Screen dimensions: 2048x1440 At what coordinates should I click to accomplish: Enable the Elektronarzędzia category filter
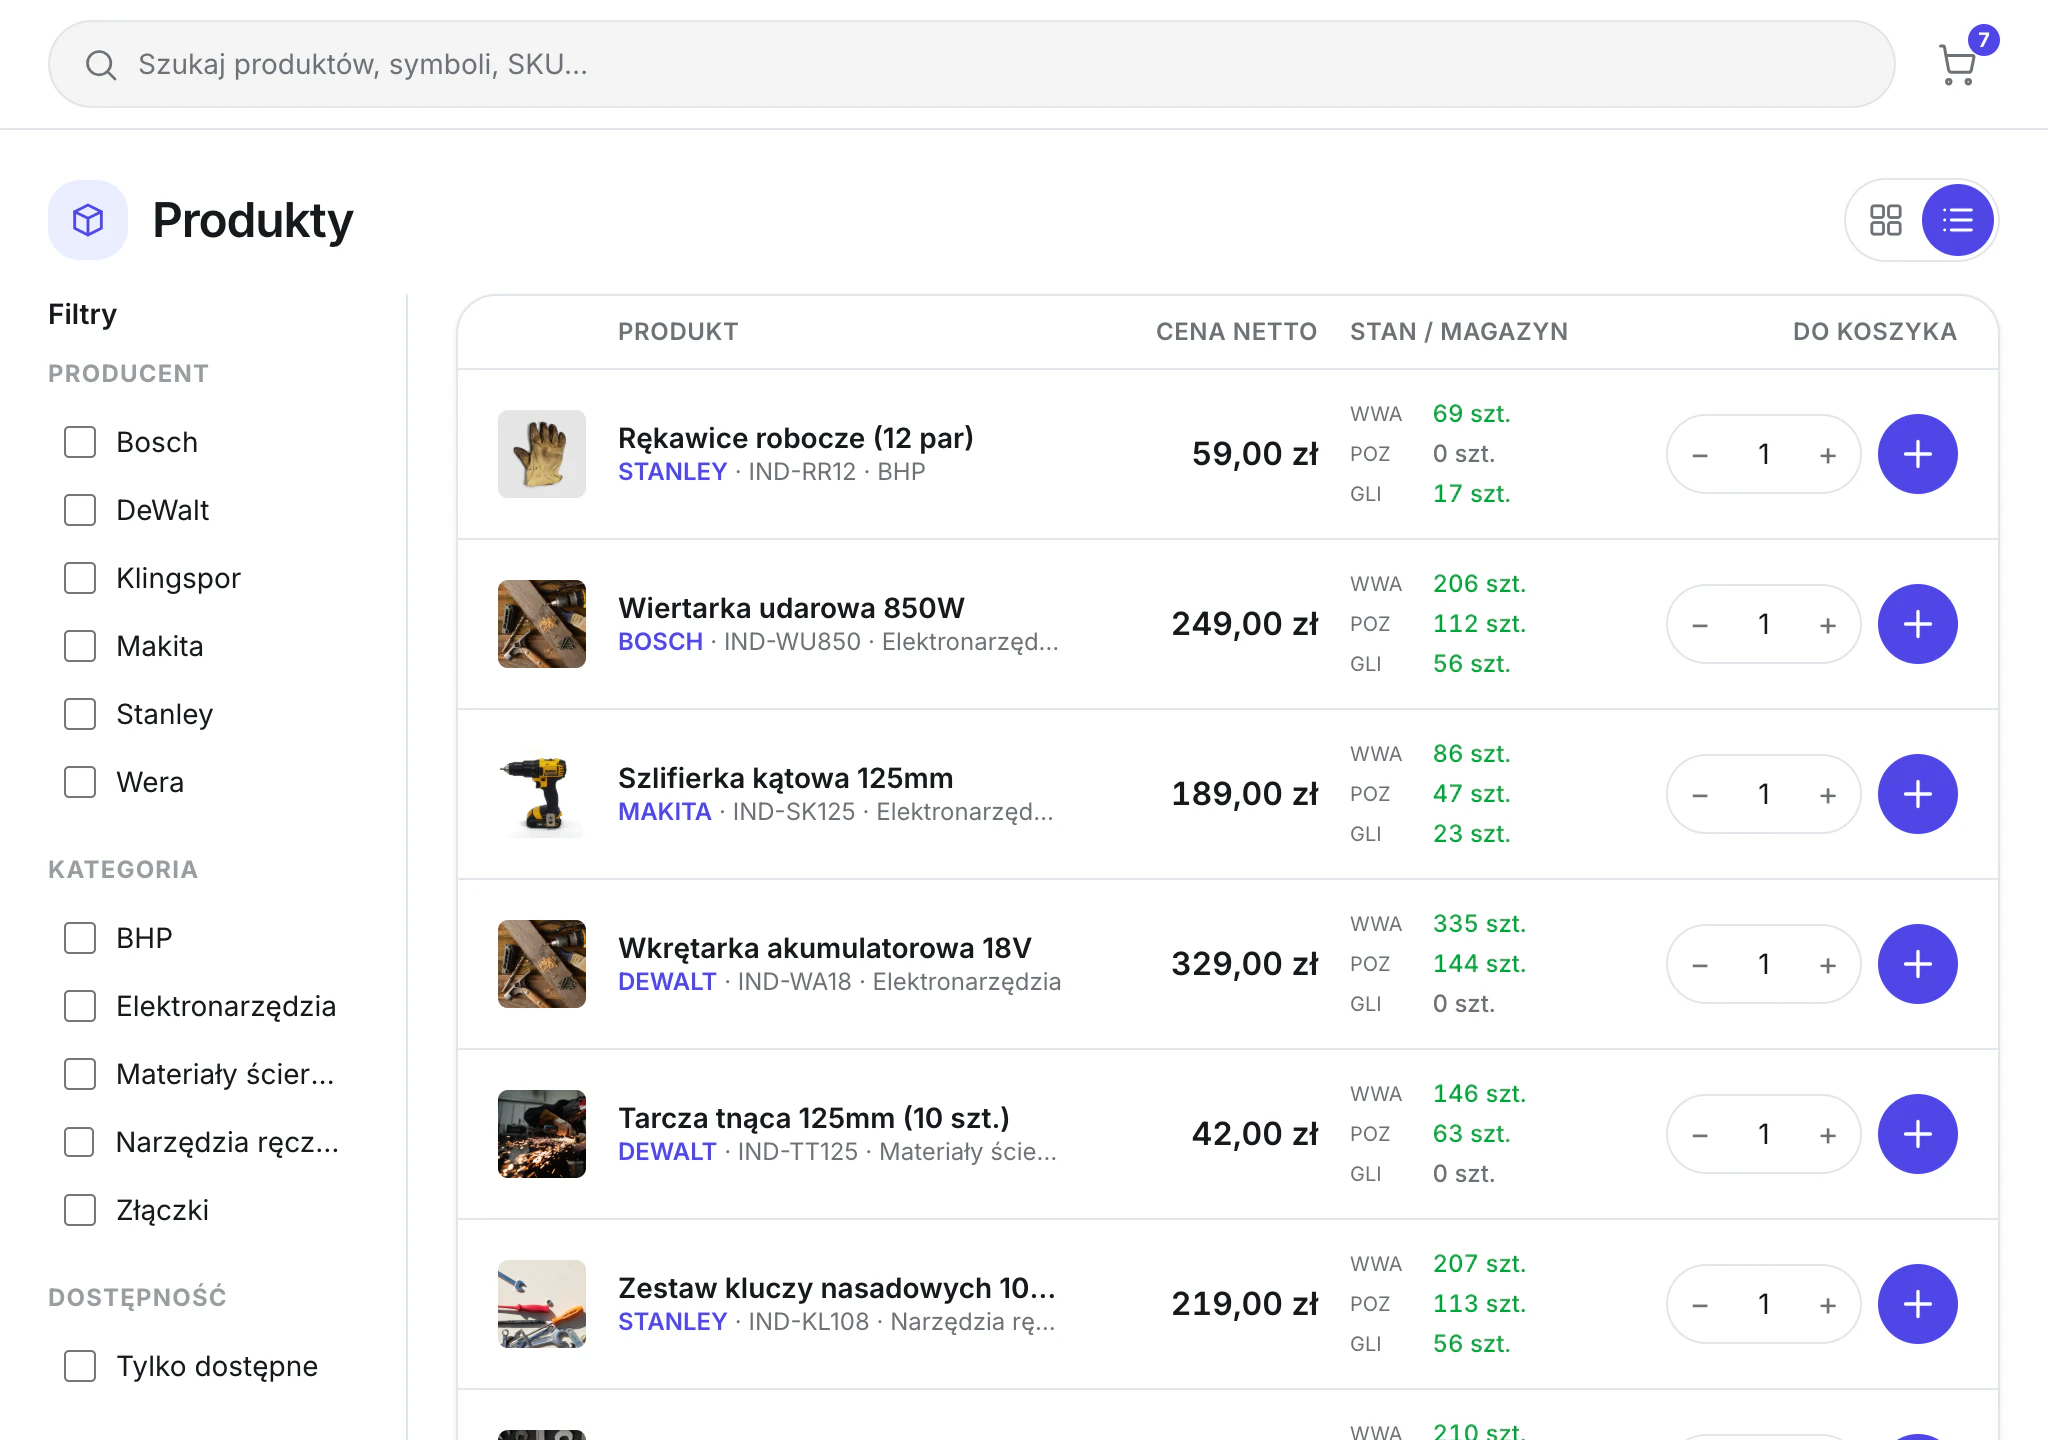coord(80,1006)
